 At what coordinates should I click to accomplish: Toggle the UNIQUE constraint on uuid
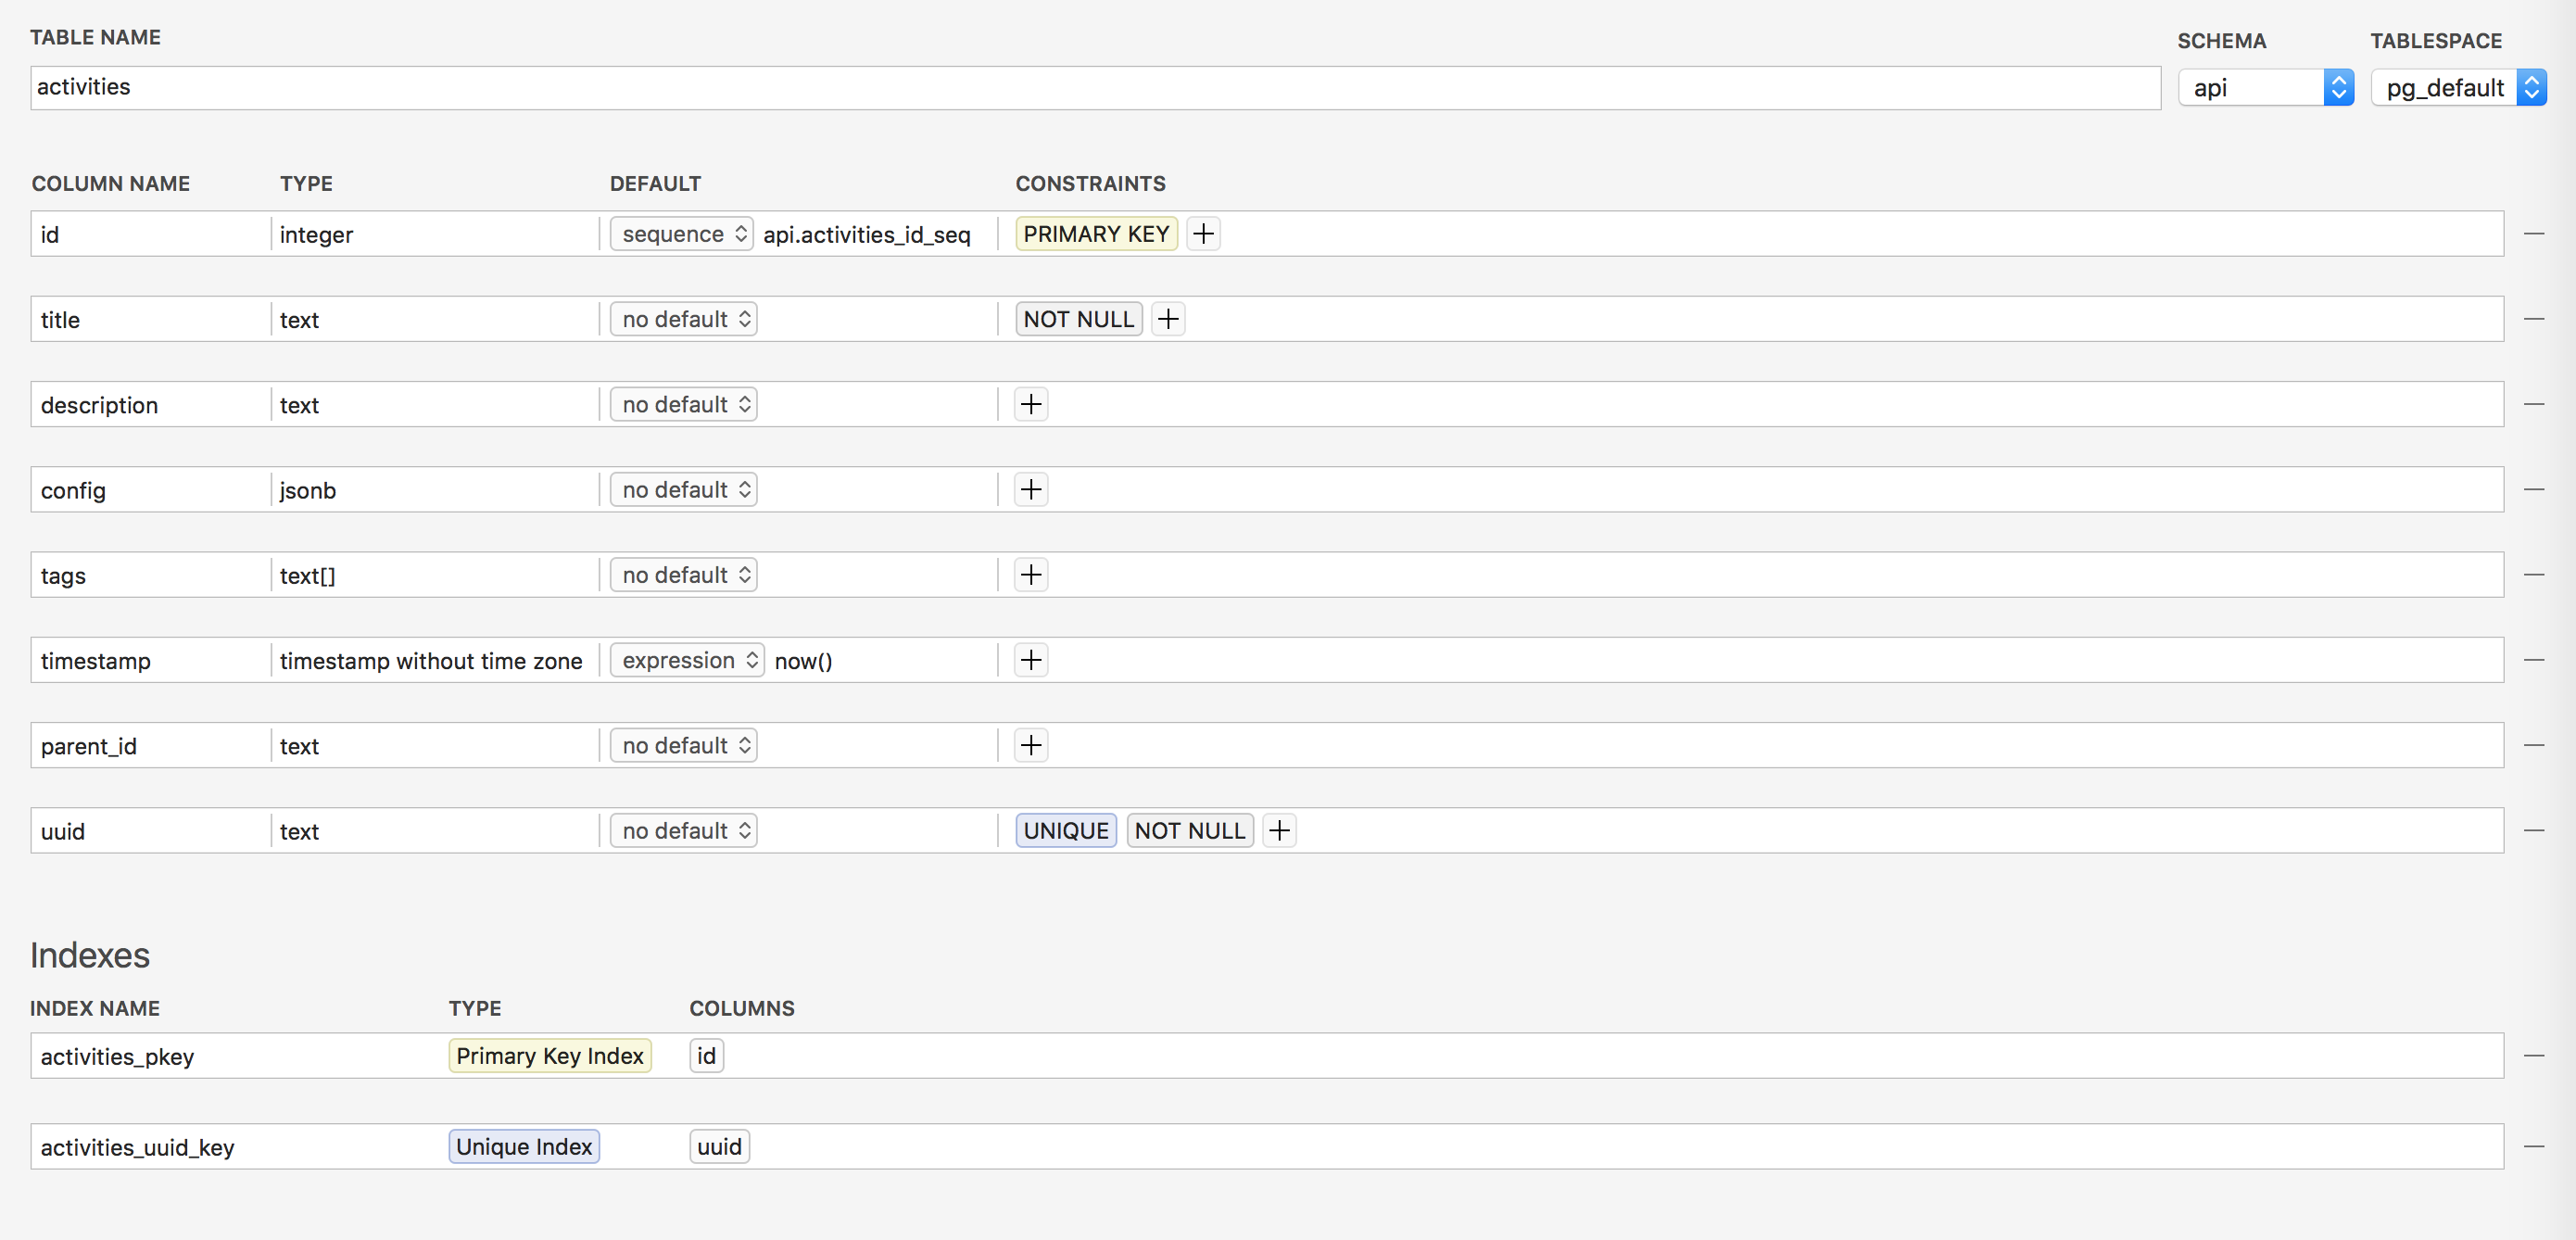click(1065, 830)
